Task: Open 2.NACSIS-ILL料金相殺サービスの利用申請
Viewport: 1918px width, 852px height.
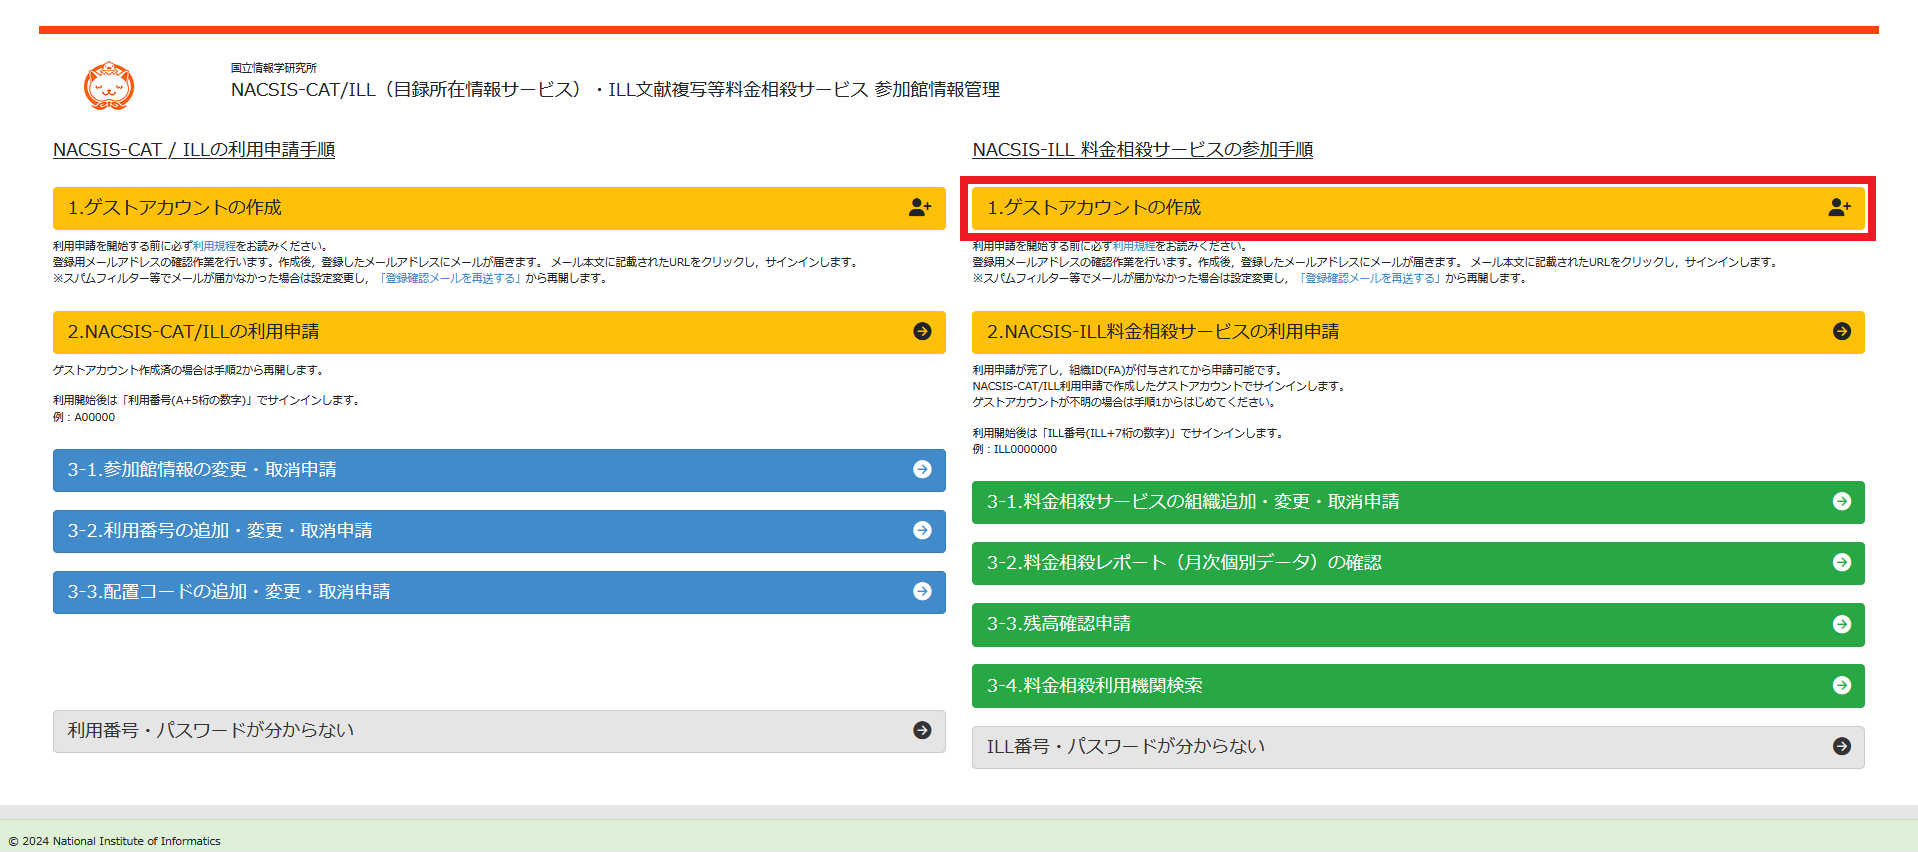Action: [x=1418, y=332]
